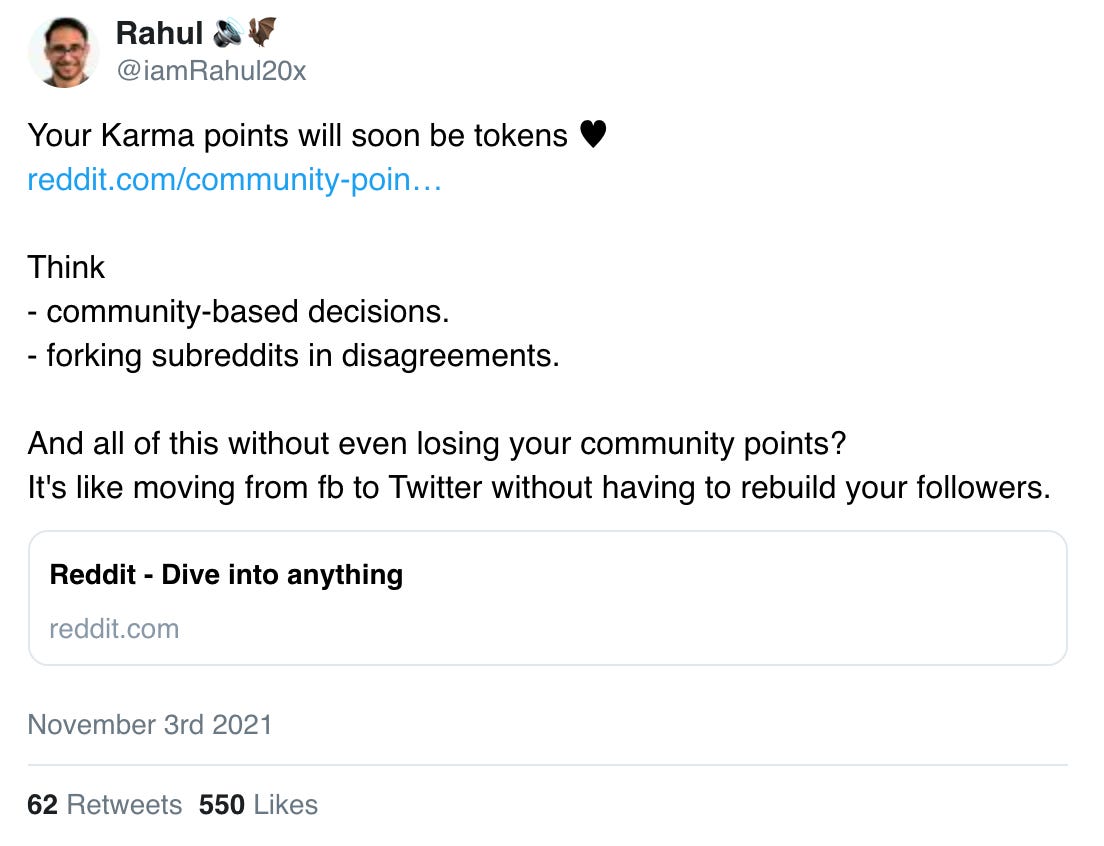Image resolution: width=1104 pixels, height=846 pixels.
Task: Click the word 'fb' in the tweet
Action: pyautogui.click(x=352, y=488)
